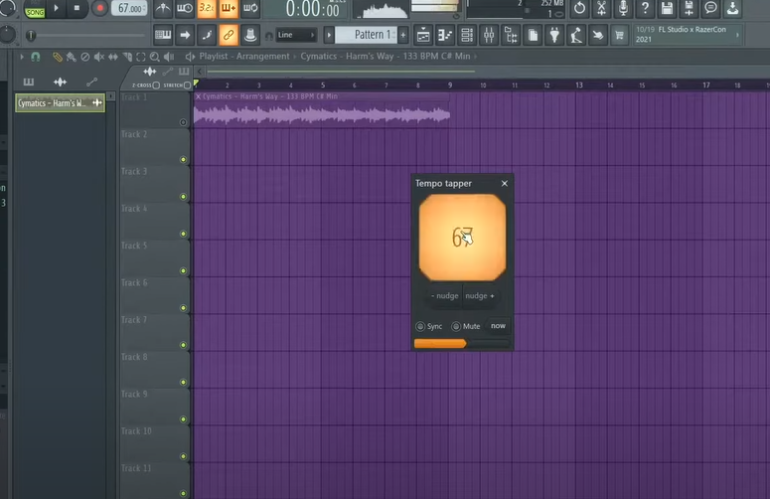Select the playlist Draw pencil tool

(57, 57)
